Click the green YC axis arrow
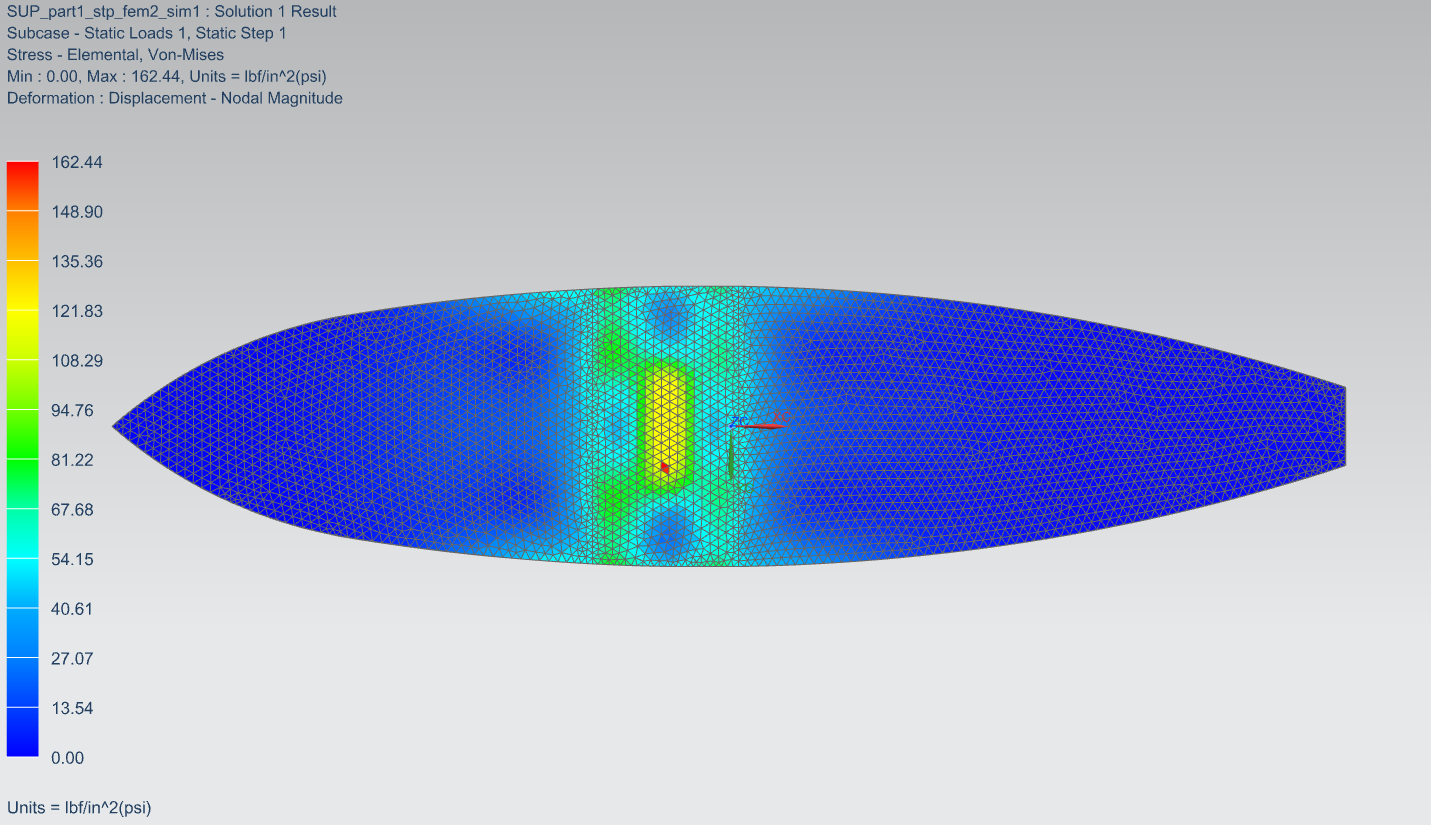Viewport: 1431px width, 825px height. (731, 457)
